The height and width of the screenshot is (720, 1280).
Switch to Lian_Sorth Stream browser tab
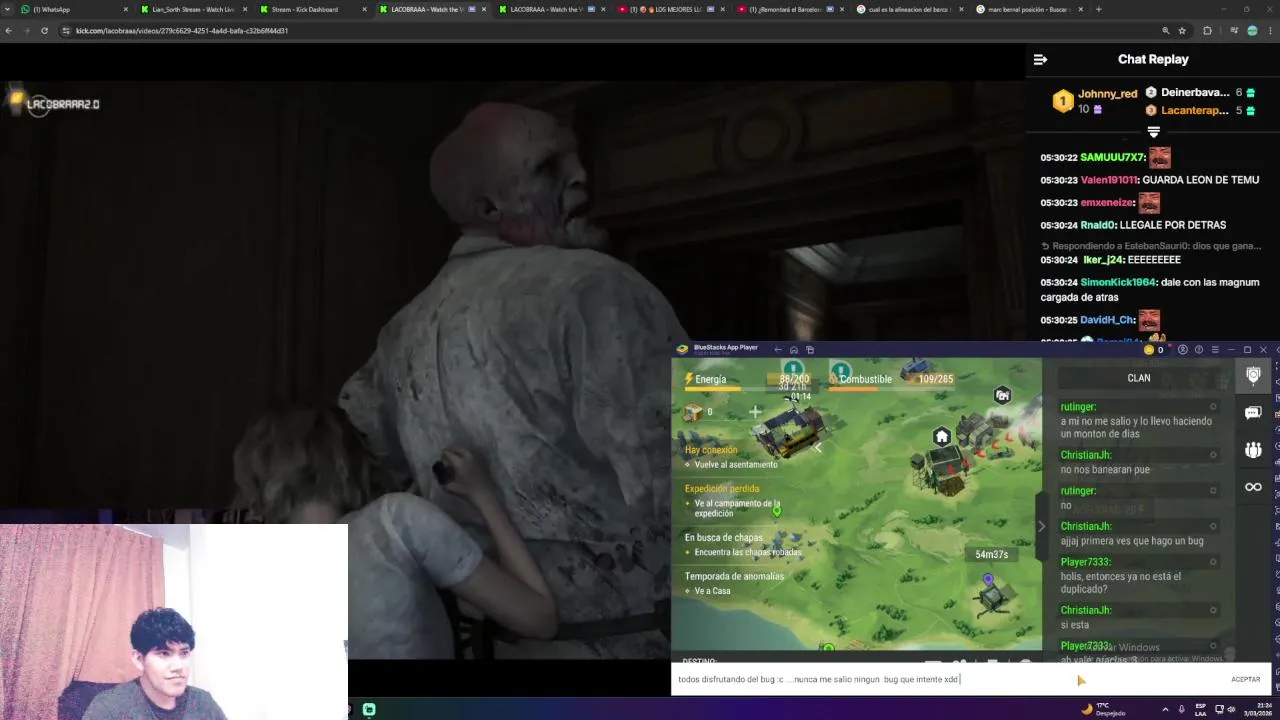point(193,9)
